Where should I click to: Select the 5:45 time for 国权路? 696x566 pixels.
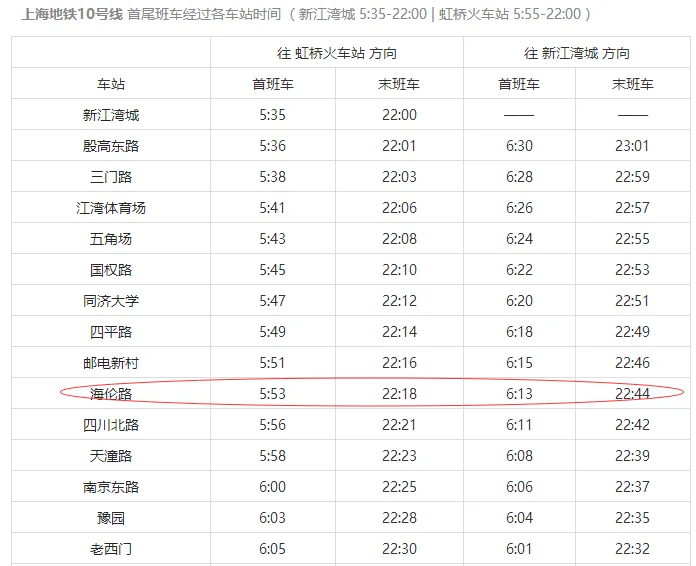pyautogui.click(x=273, y=270)
